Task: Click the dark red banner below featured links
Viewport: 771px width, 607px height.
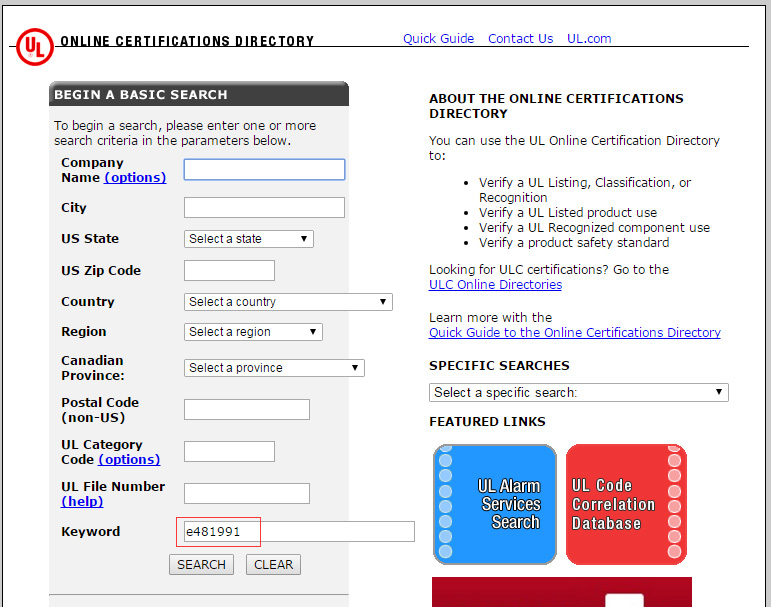Action: (x=562, y=592)
